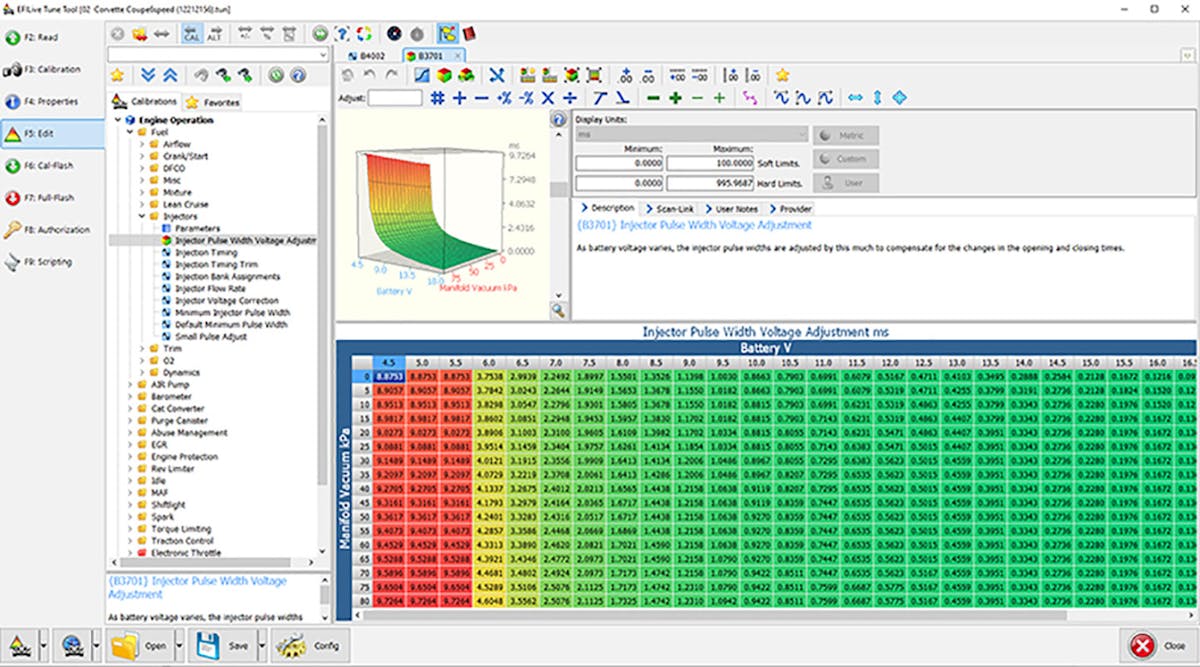This screenshot has width=1200, height=667.
Task: Click the yellow favorites star in the table toolbar
Action: tap(782, 75)
